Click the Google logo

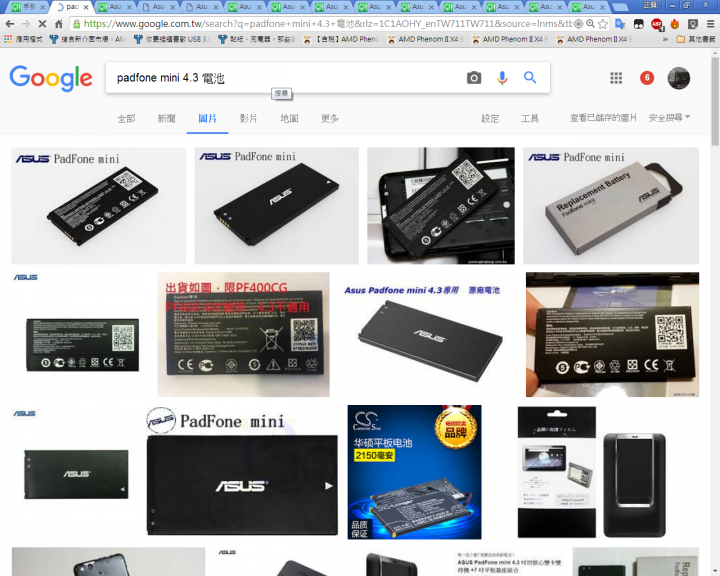pyautogui.click(x=51, y=78)
